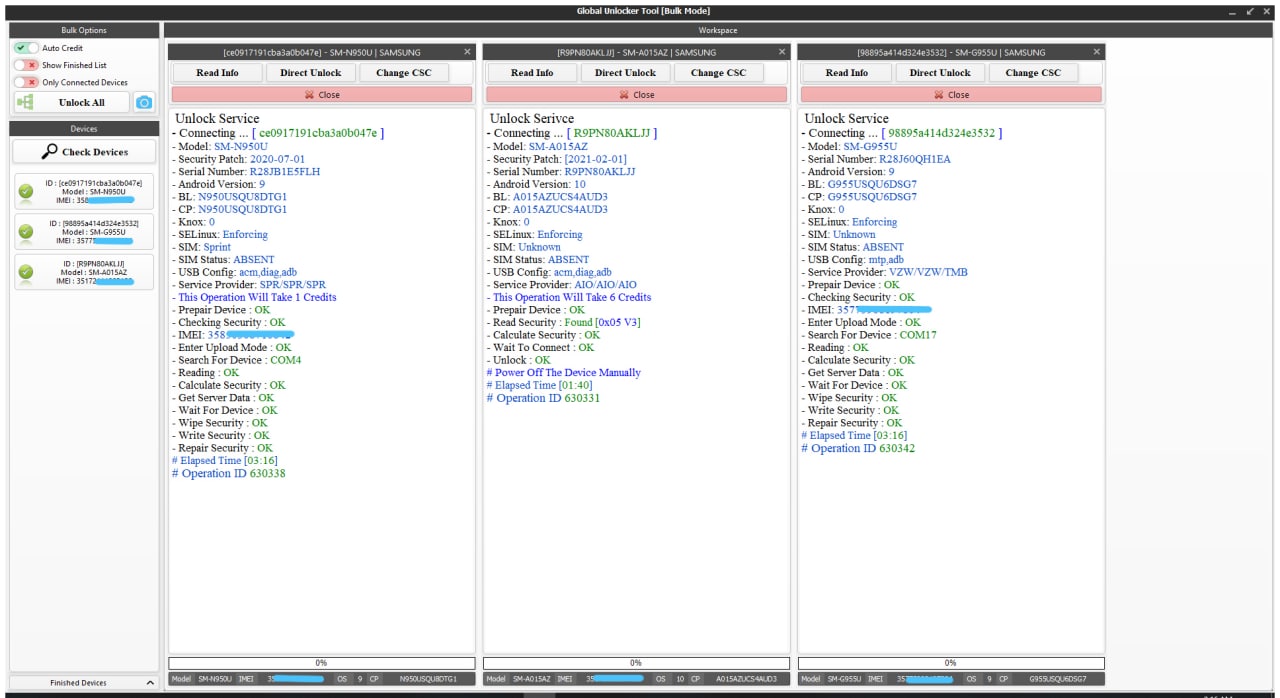Click the "Service Provider: AIO/AIO/AIO" line
Screen dimensions: 1280x698
coord(562,285)
